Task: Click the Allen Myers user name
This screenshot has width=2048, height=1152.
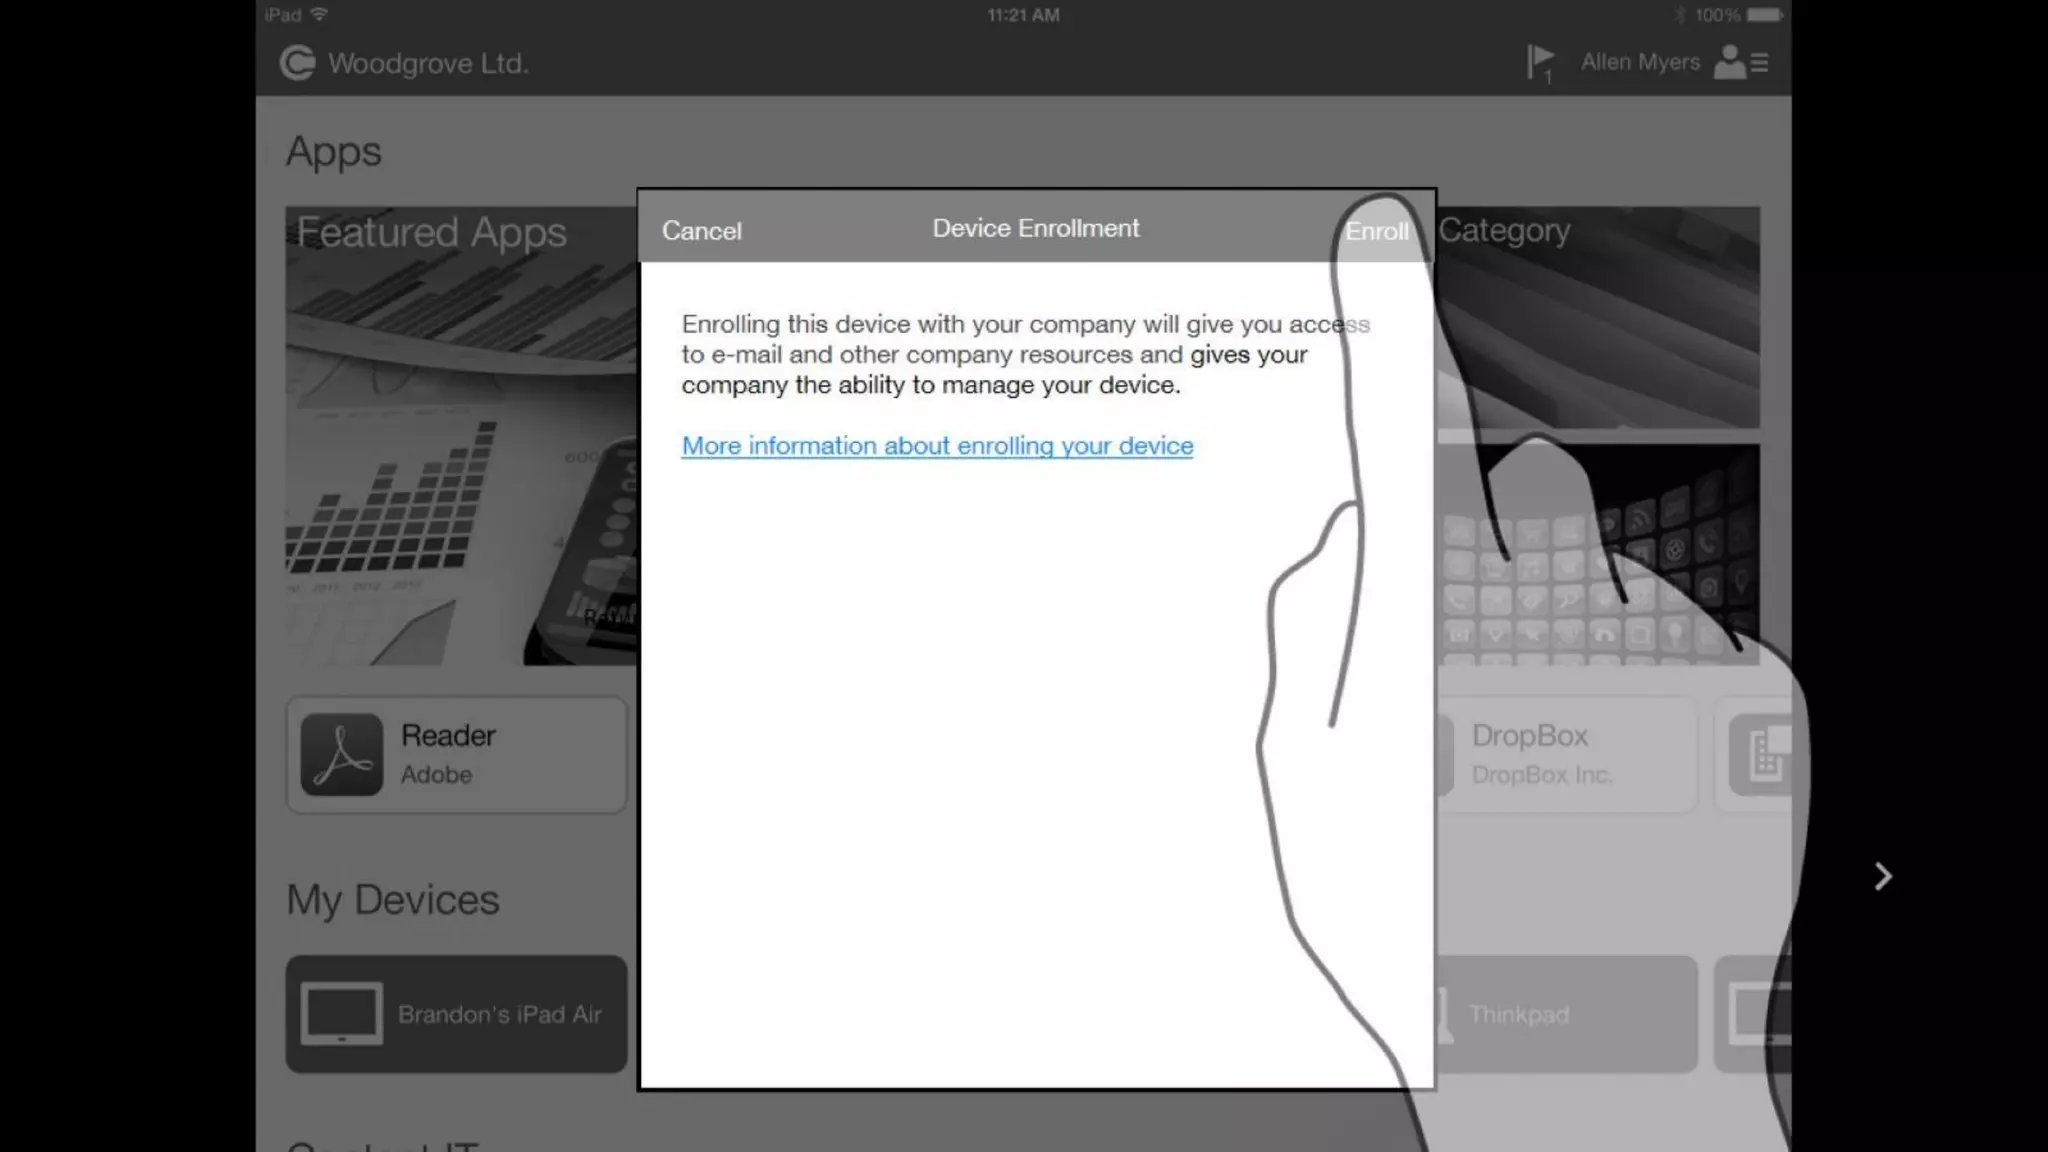Action: tap(1639, 62)
